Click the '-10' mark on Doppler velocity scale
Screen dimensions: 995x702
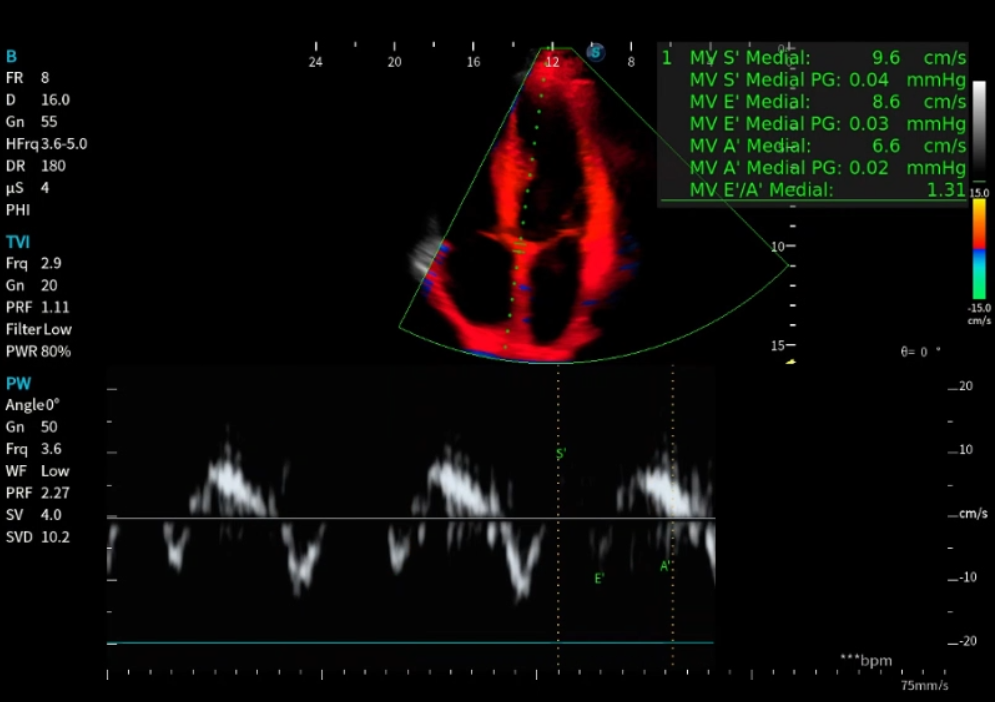tap(968, 577)
